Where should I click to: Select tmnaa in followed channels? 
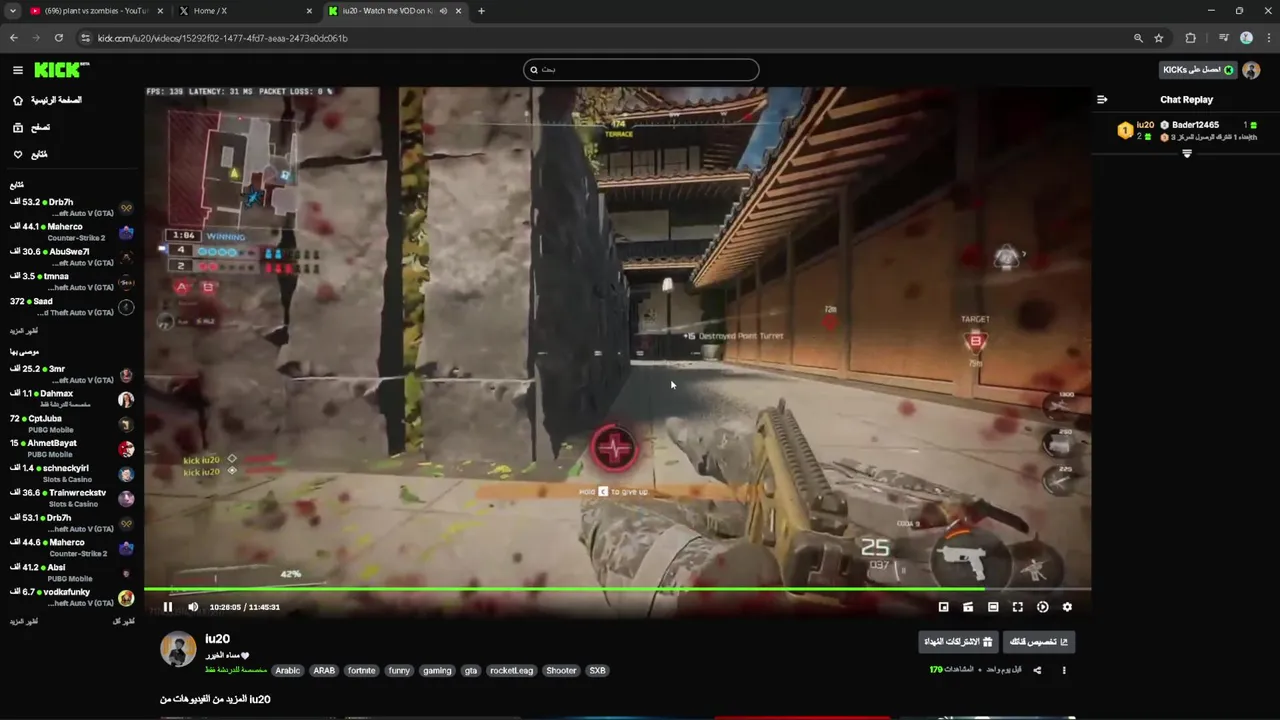[72, 282]
